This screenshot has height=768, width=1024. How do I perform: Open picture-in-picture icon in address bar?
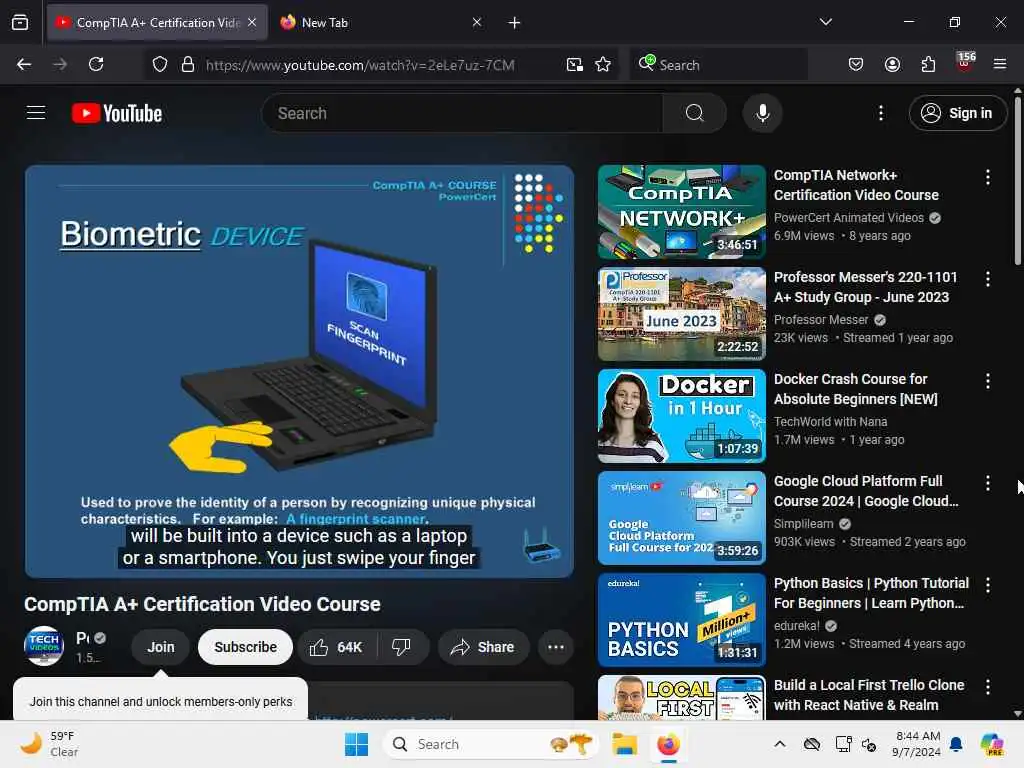click(575, 64)
